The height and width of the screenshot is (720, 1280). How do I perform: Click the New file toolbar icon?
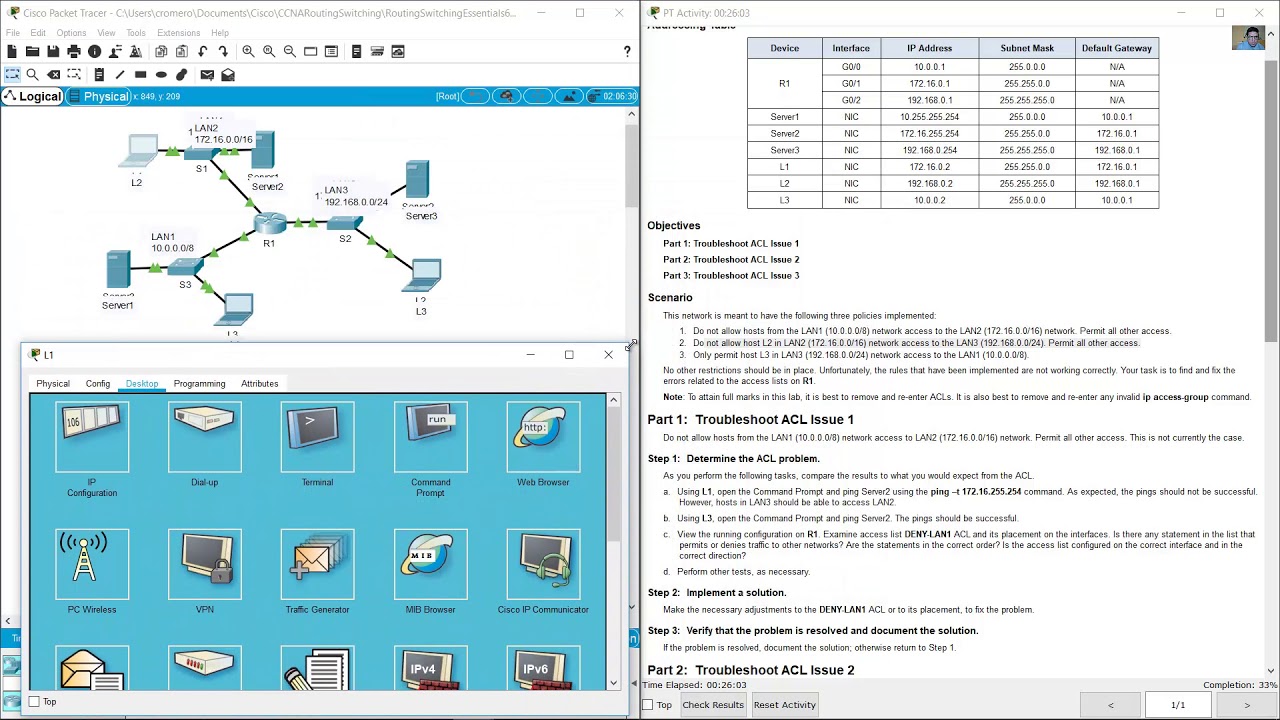point(12,51)
